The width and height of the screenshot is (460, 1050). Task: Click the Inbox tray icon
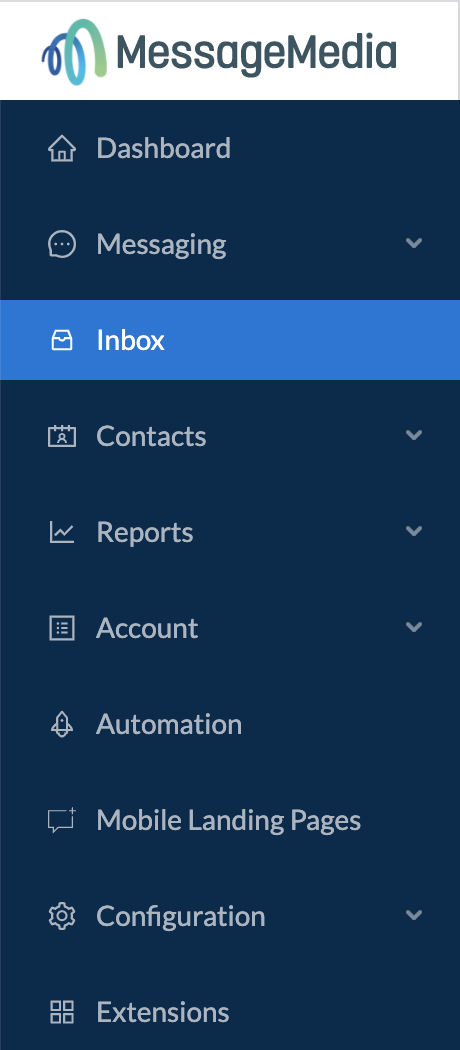pyautogui.click(x=62, y=340)
